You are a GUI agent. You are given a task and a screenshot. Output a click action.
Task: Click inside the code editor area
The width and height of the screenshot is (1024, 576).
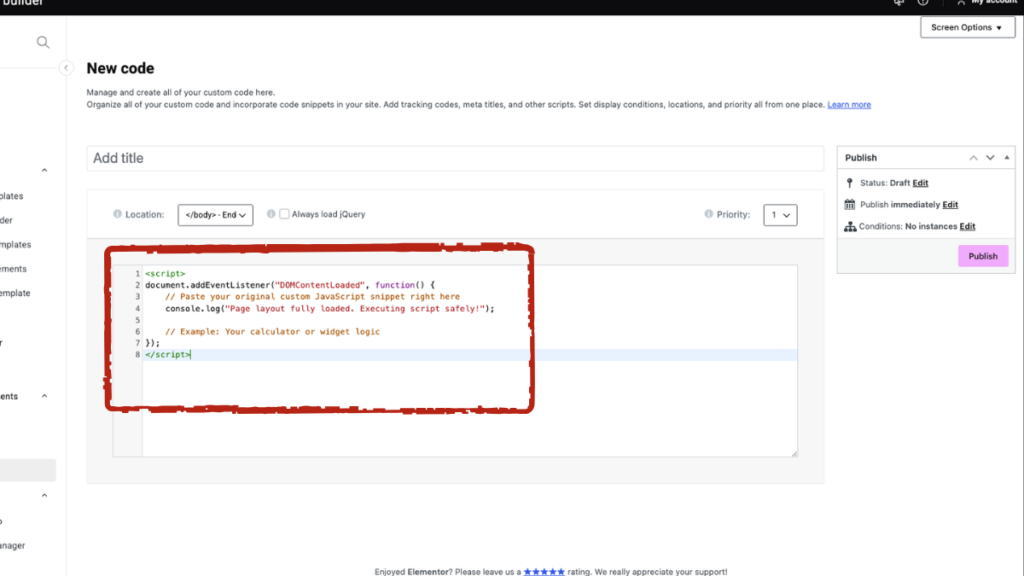455,361
